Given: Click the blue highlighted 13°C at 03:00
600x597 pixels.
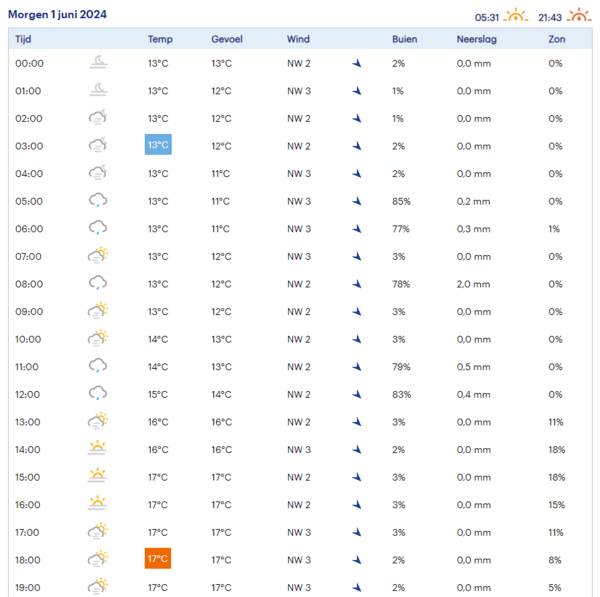Looking at the screenshot, I should (x=158, y=145).
